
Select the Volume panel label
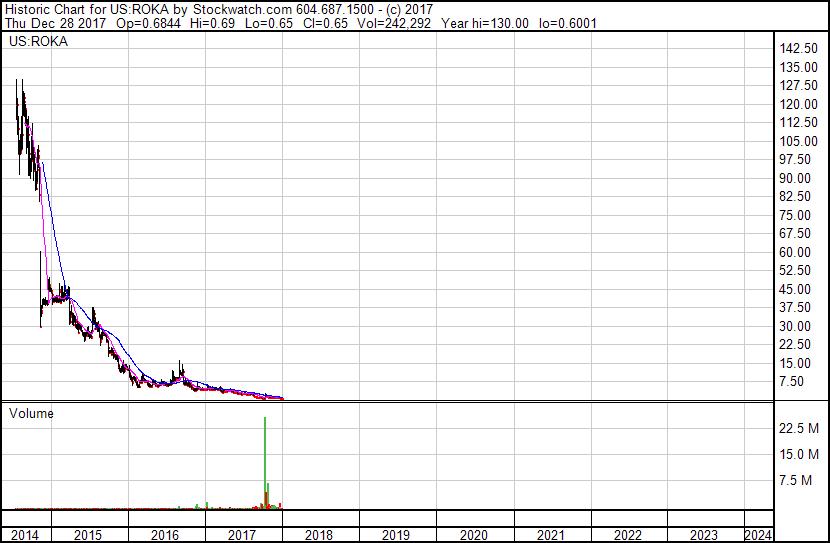pos(31,413)
